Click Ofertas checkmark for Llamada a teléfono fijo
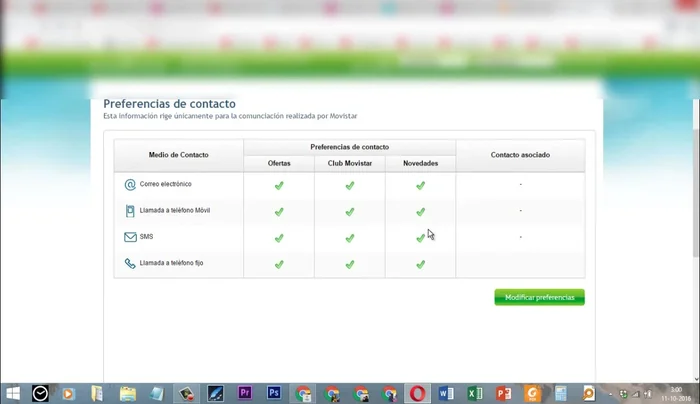The image size is (700, 404). point(279,264)
